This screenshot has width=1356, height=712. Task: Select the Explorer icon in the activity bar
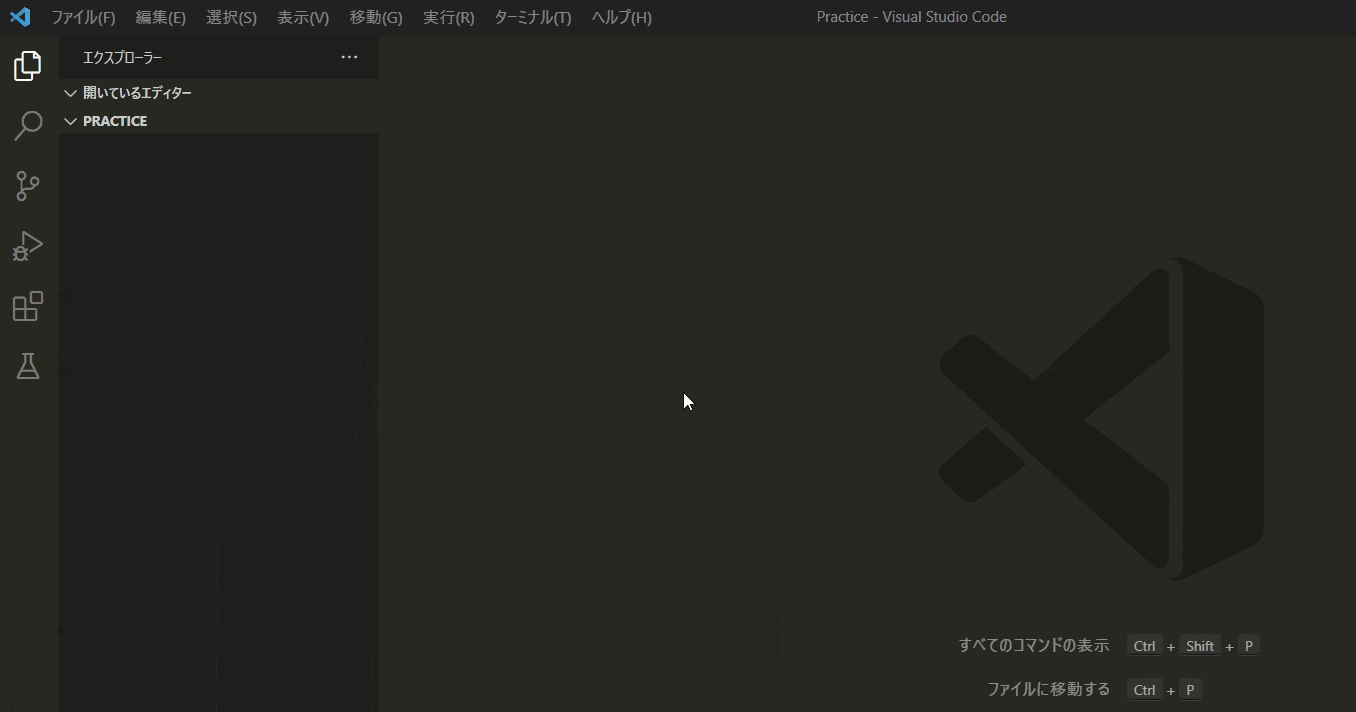pos(26,65)
